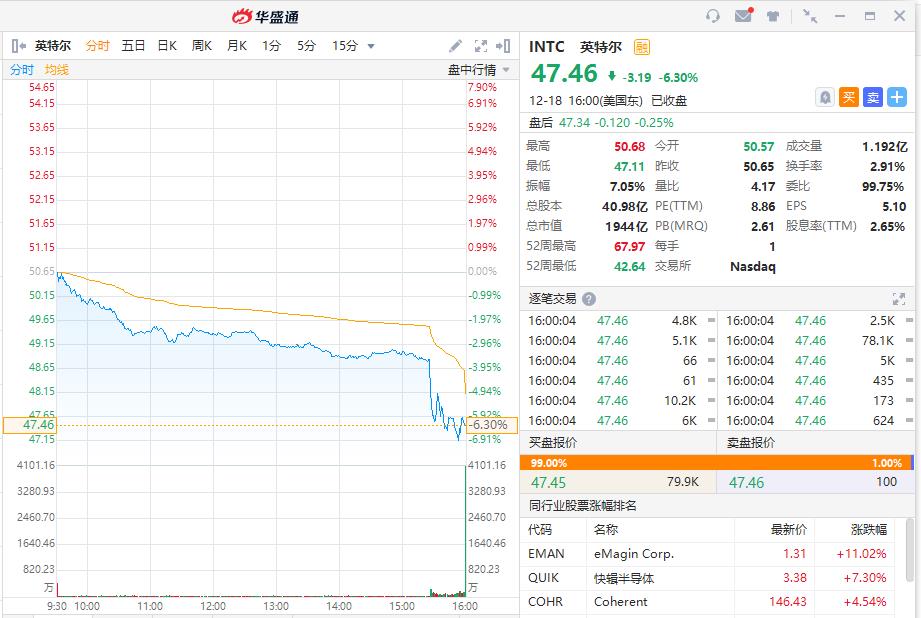Toggle the 分时 line legend
This screenshot has width=921, height=618.
pos(22,70)
